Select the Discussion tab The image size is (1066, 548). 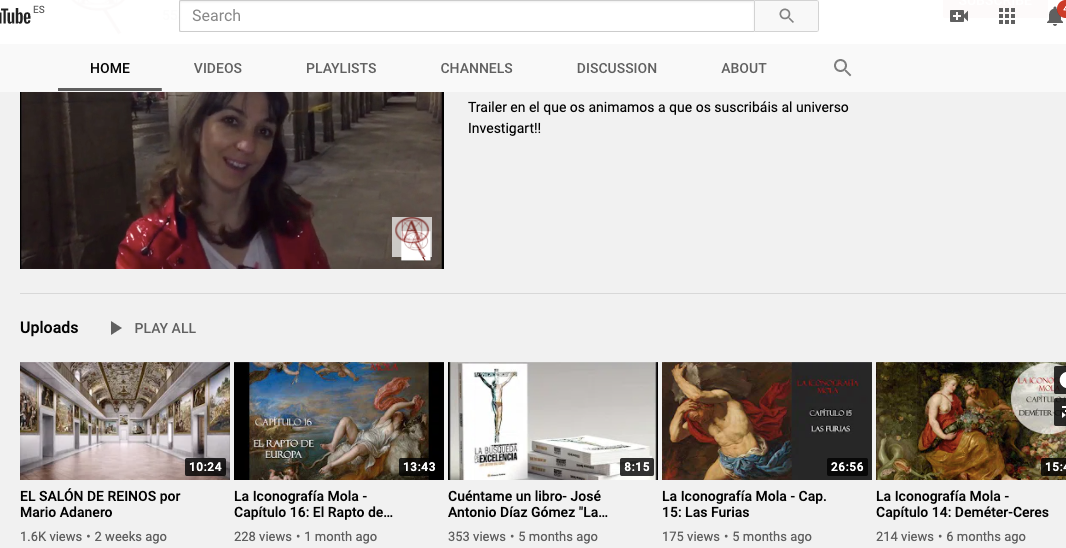pyautogui.click(x=617, y=68)
